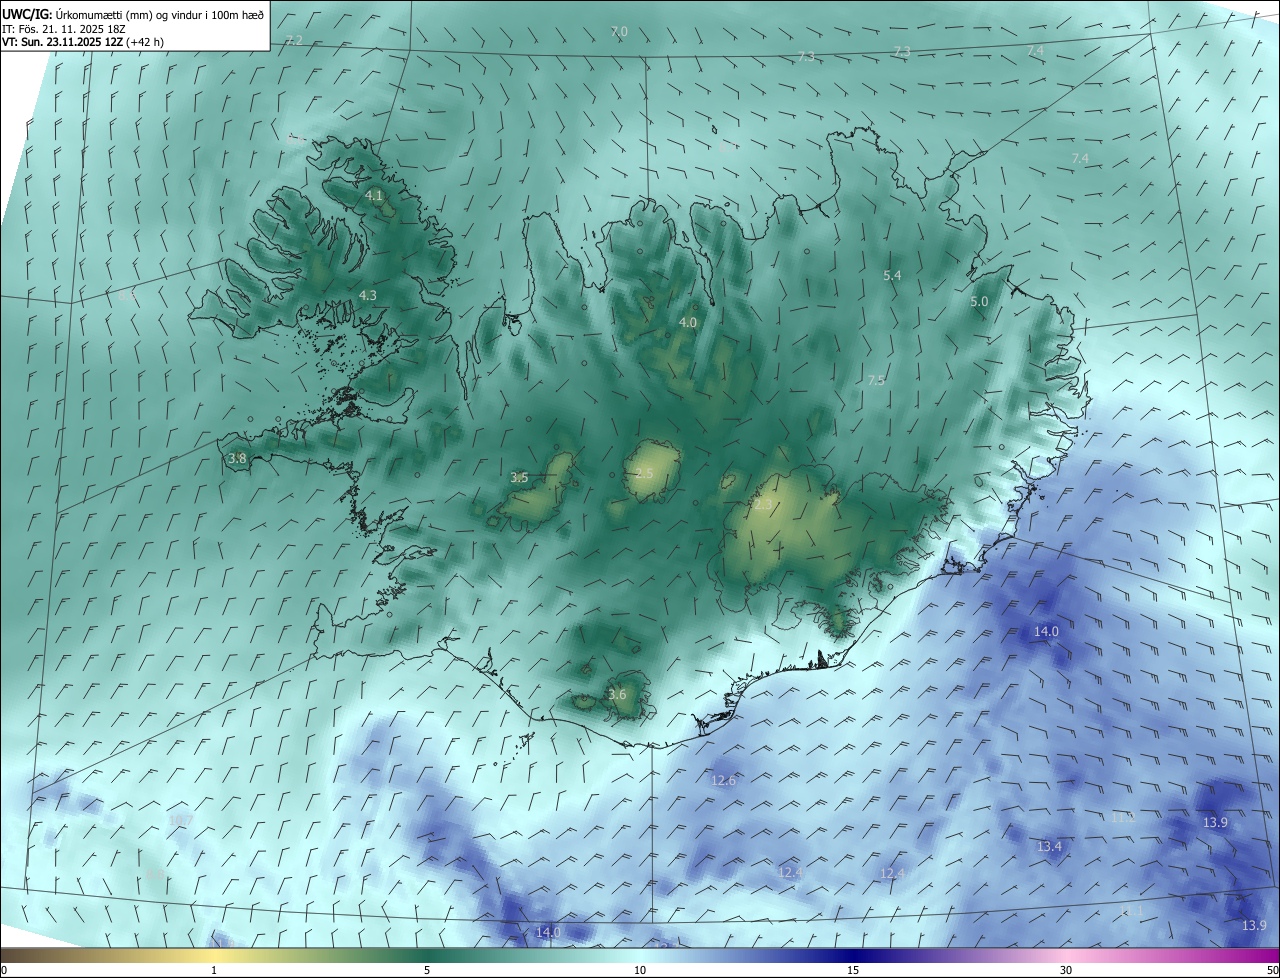Click the 7.0 value label at the top edge

coord(619,32)
